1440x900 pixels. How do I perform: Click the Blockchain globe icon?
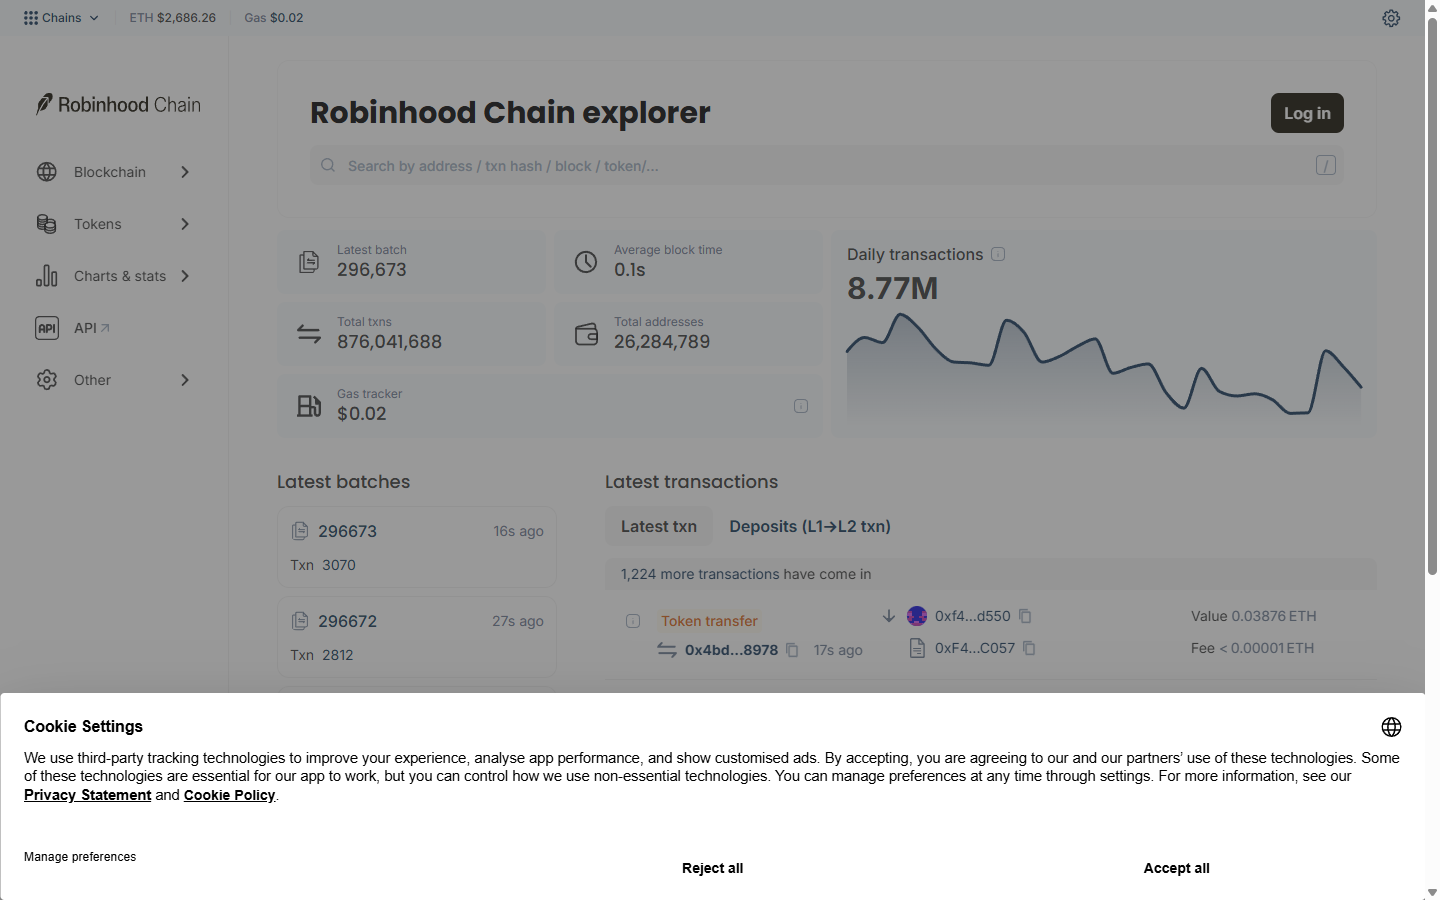click(x=47, y=172)
